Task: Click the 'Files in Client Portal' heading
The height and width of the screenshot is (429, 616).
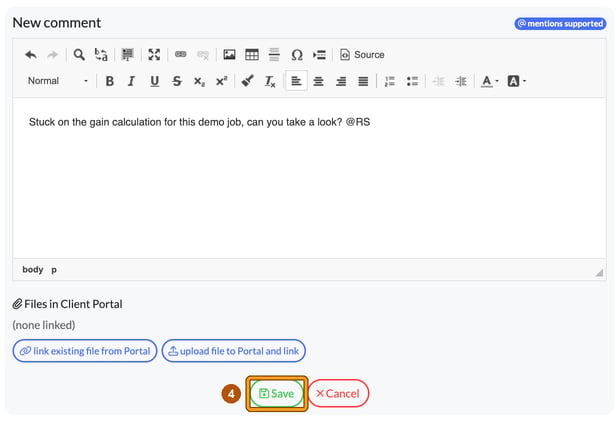Action: pos(67,304)
